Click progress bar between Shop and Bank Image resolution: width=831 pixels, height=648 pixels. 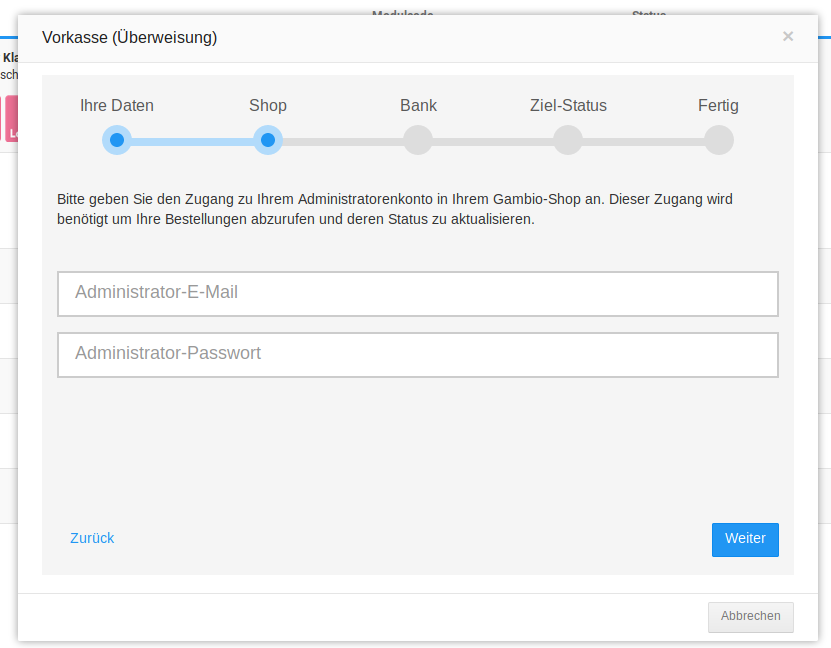point(342,141)
